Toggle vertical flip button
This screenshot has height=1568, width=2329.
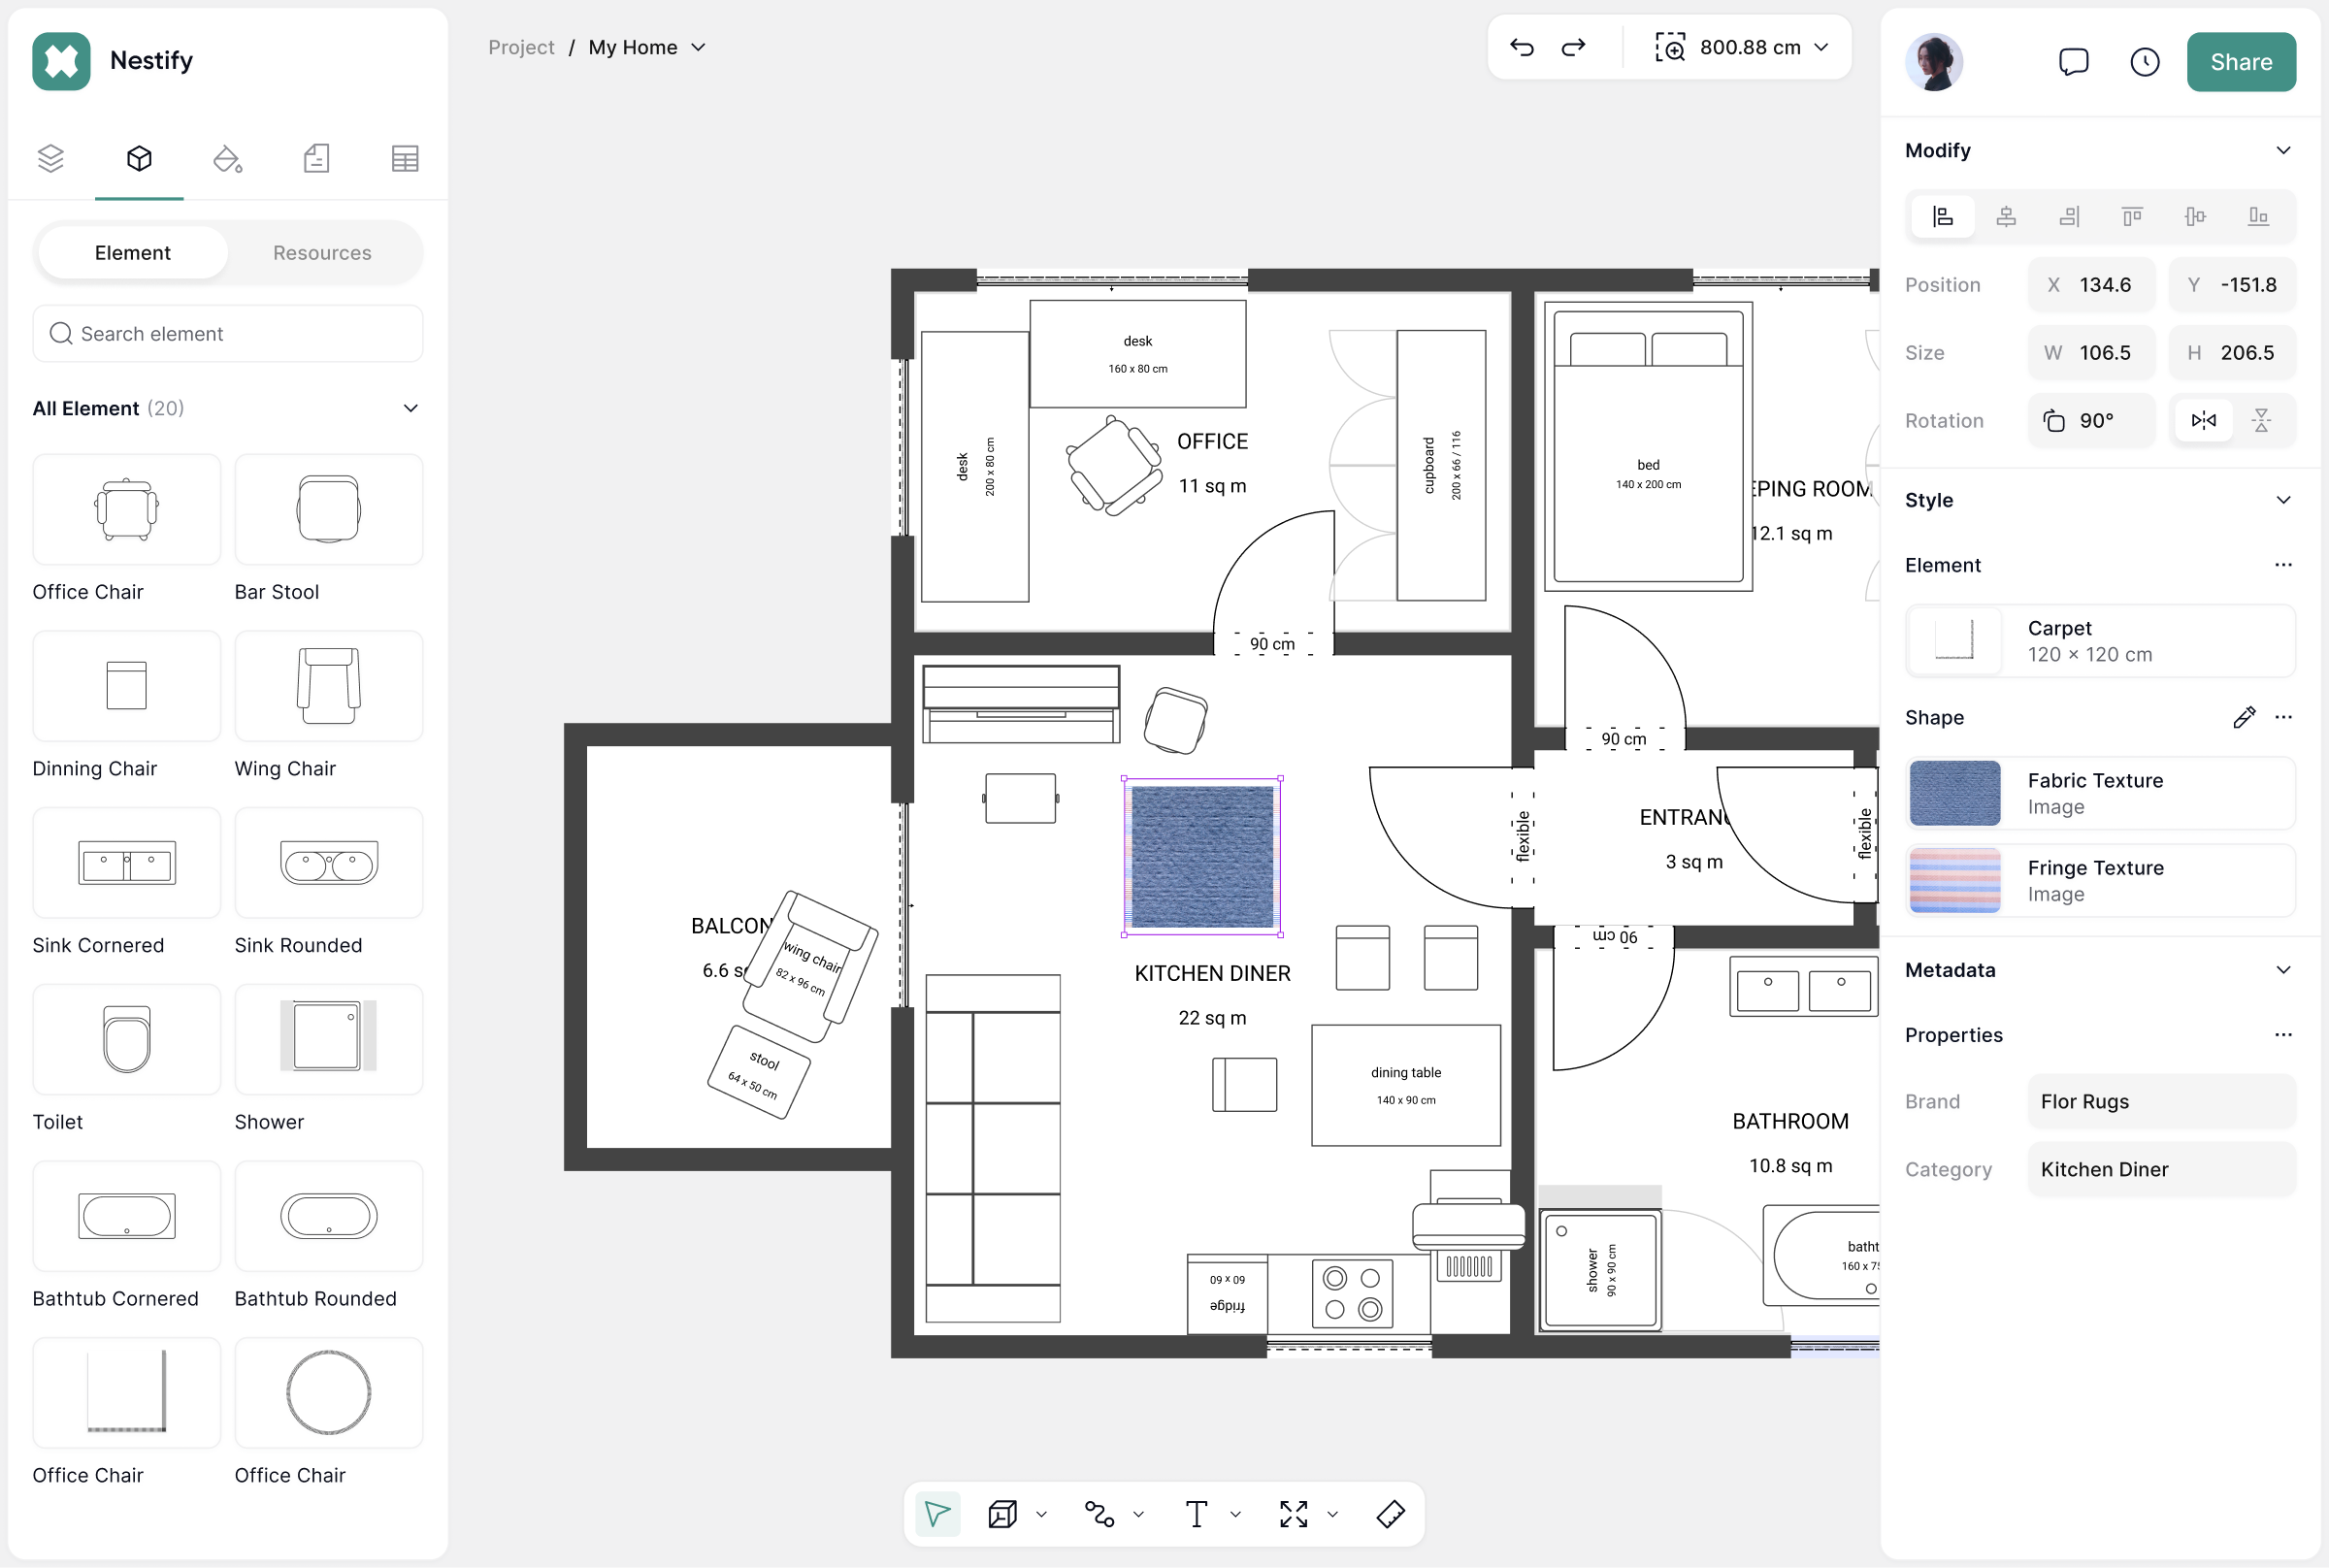pos(2261,421)
